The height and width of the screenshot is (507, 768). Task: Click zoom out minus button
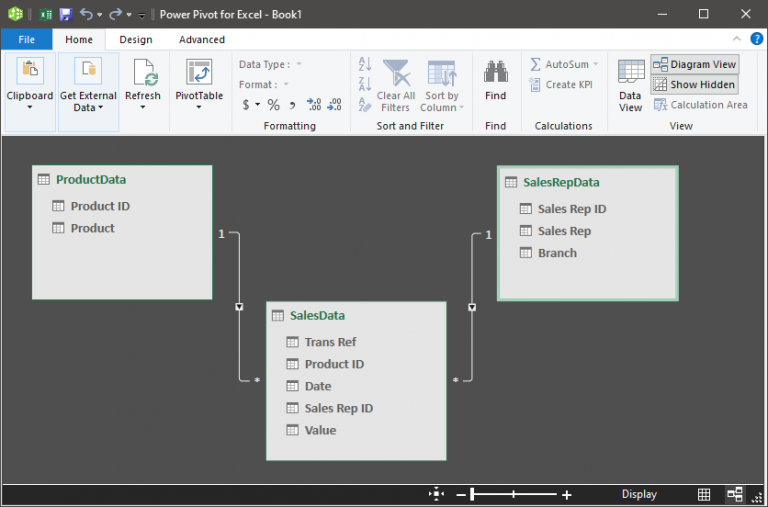pyautogui.click(x=460, y=495)
